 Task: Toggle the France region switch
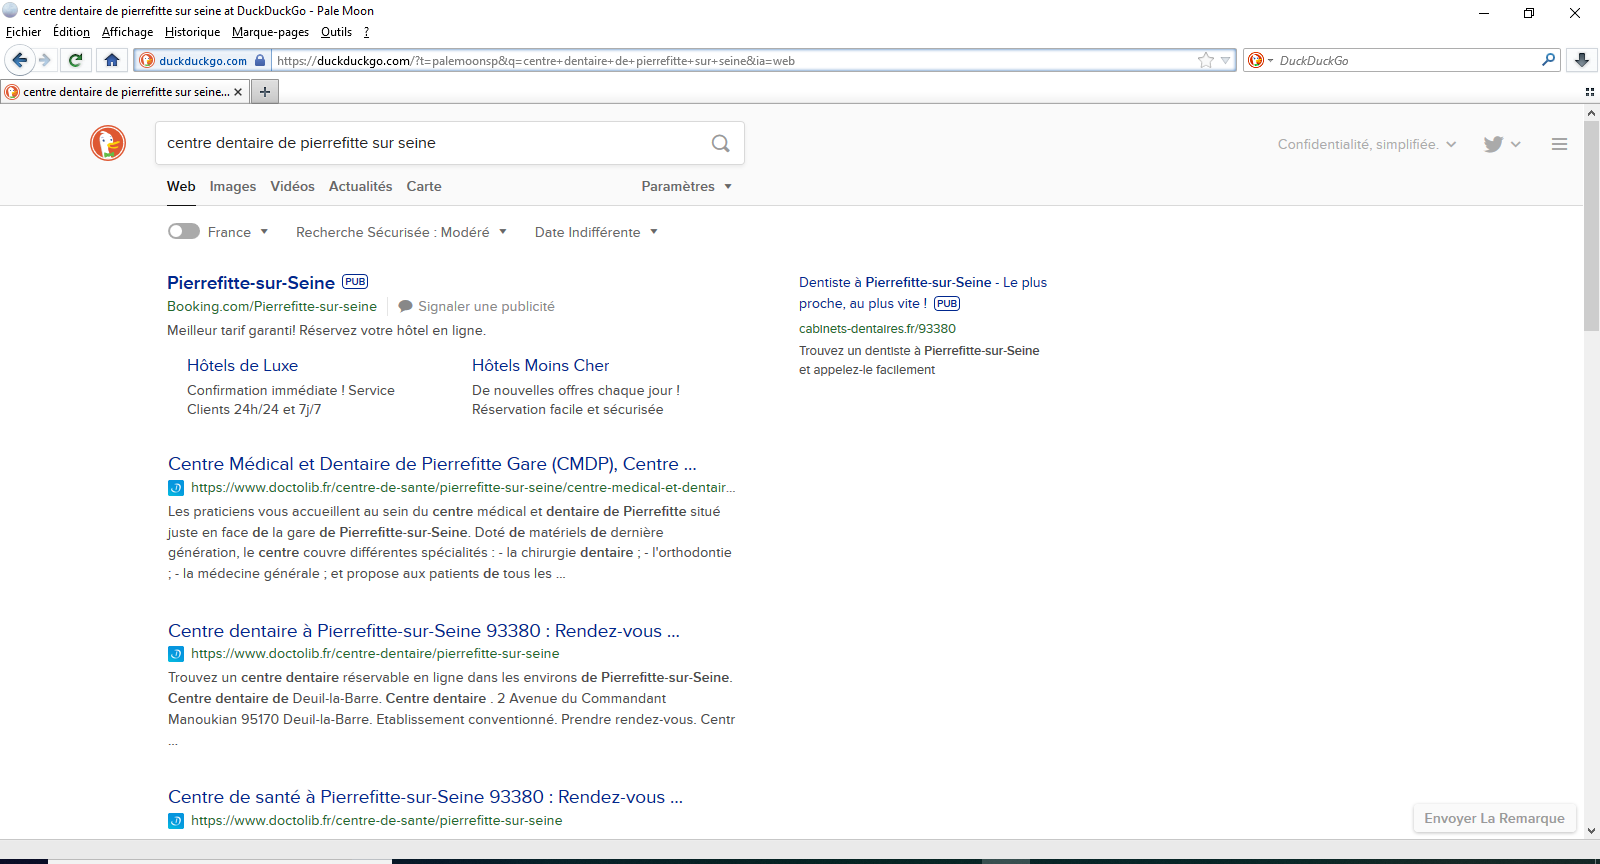pos(184,231)
